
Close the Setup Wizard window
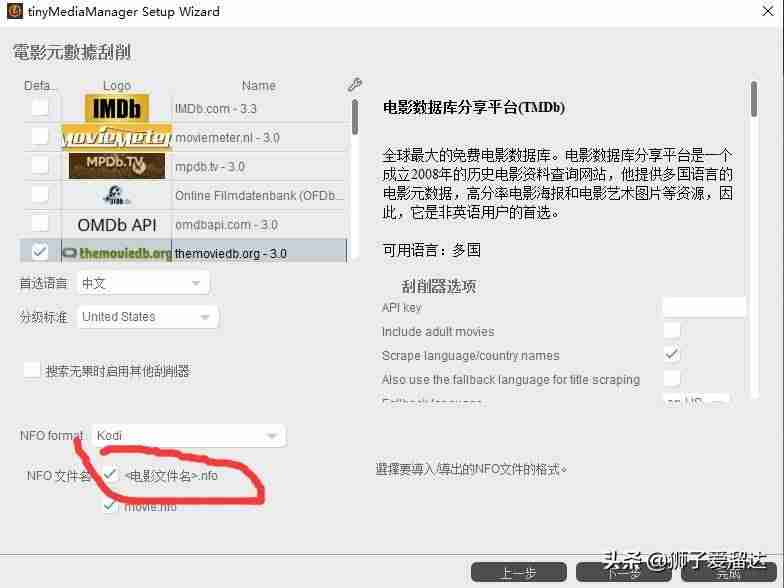[x=768, y=10]
